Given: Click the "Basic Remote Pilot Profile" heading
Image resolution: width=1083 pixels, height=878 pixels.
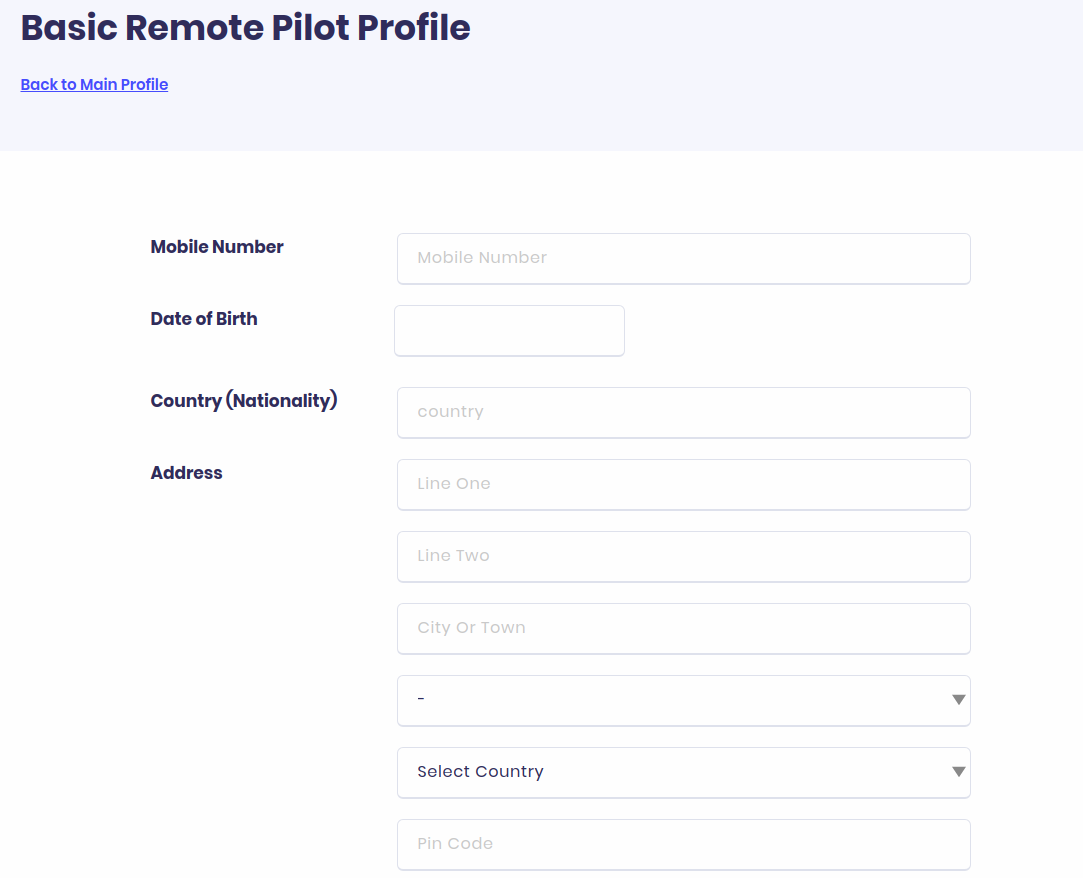Looking at the screenshot, I should click(x=245, y=27).
